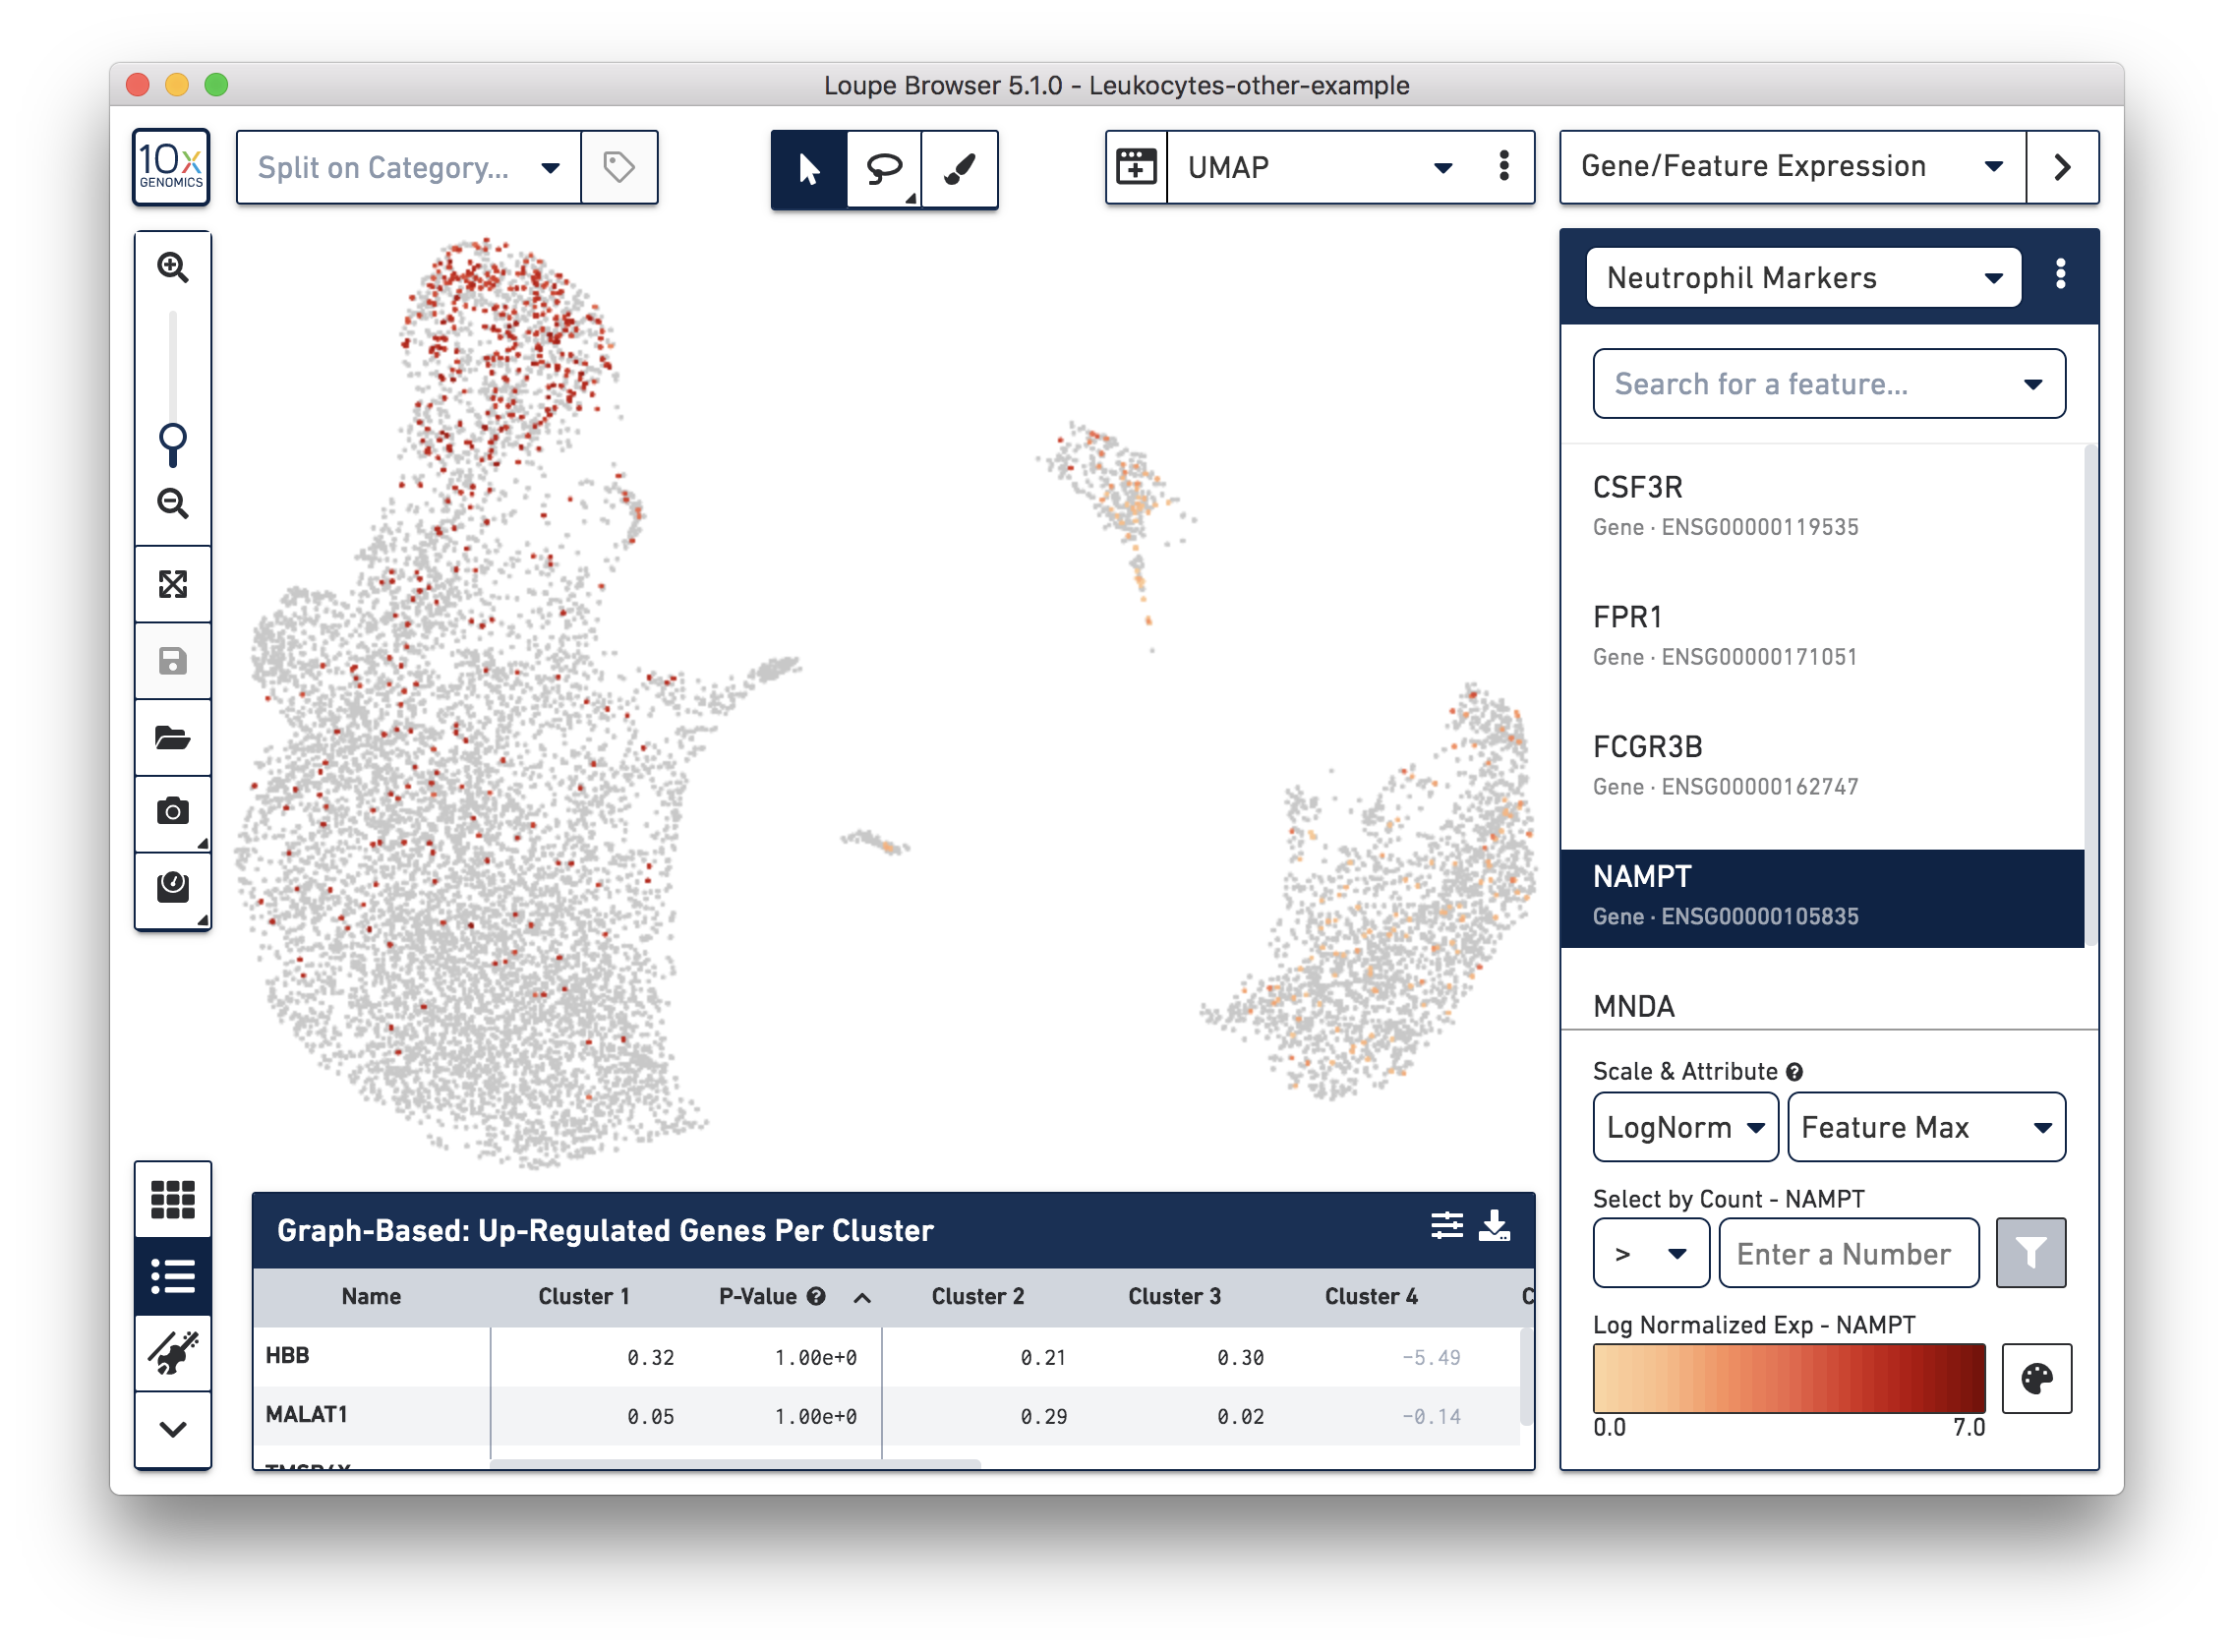The image size is (2234, 1652).
Task: Sort by Cluster 3 column header
Action: click(1174, 1297)
